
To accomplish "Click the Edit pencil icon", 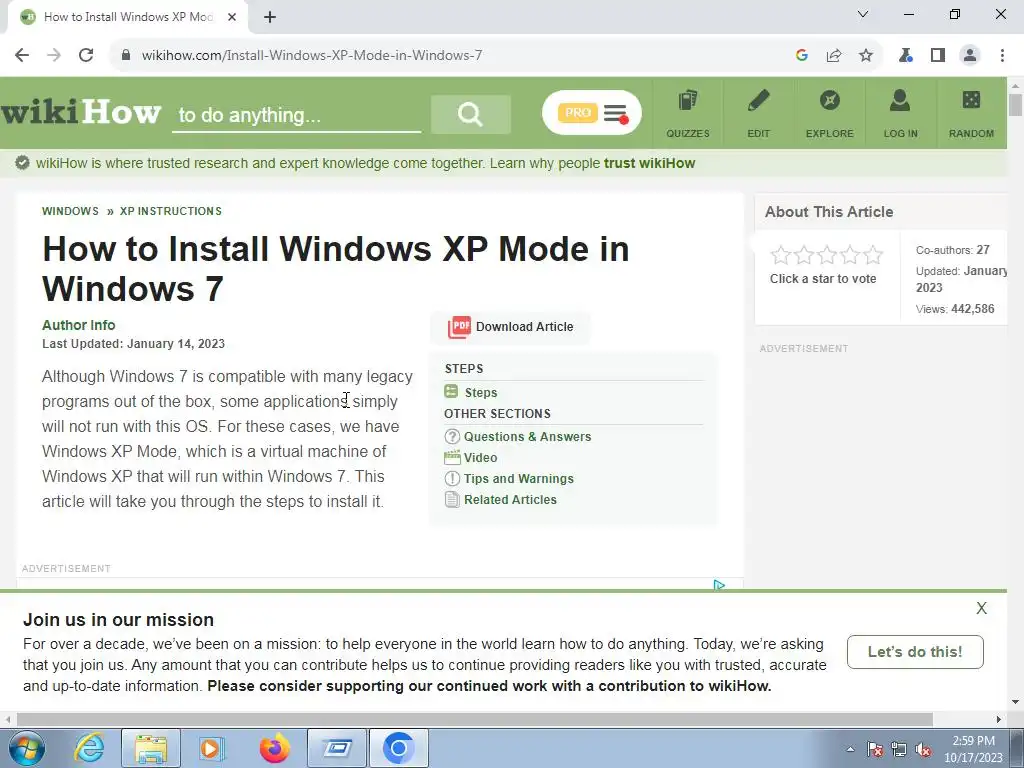I will click(x=758, y=114).
